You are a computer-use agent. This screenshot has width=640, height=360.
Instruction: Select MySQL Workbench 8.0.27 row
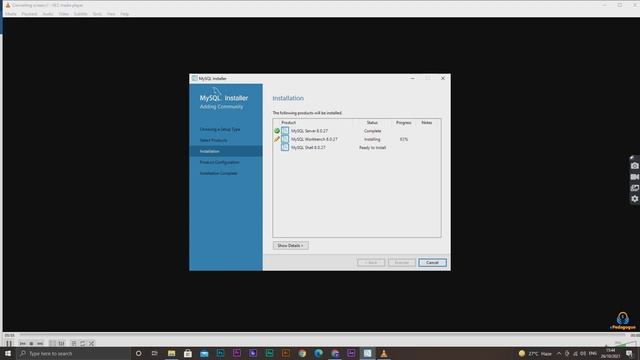(357, 139)
